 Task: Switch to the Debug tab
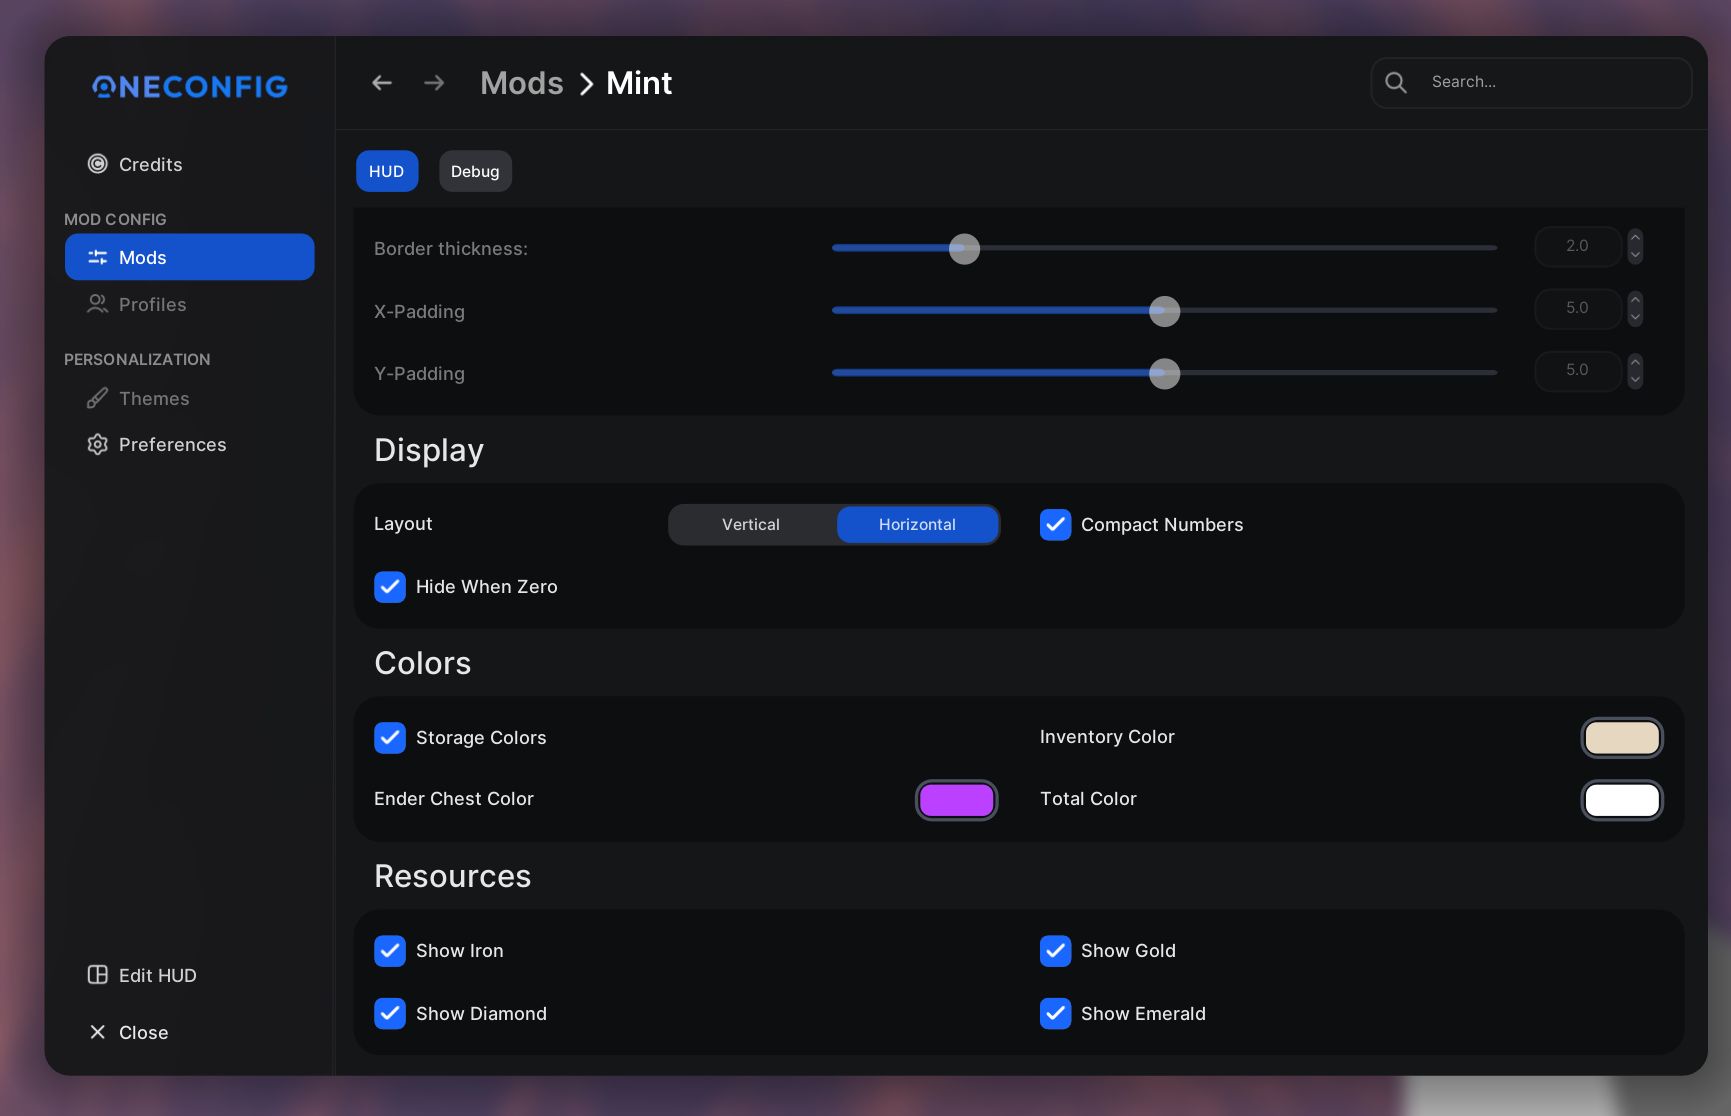point(475,171)
